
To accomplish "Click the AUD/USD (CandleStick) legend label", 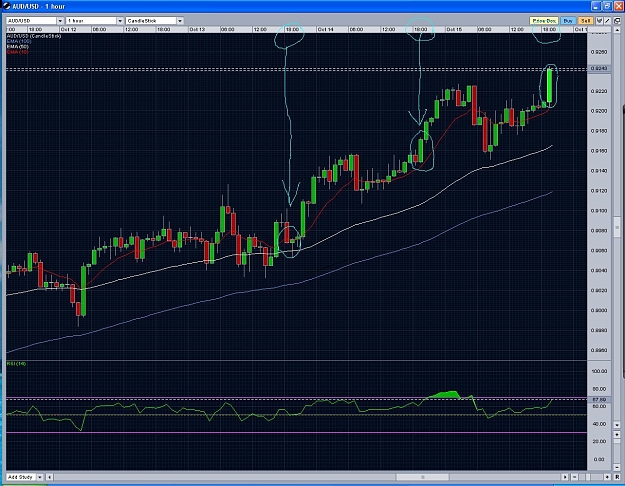I will tap(34, 36).
